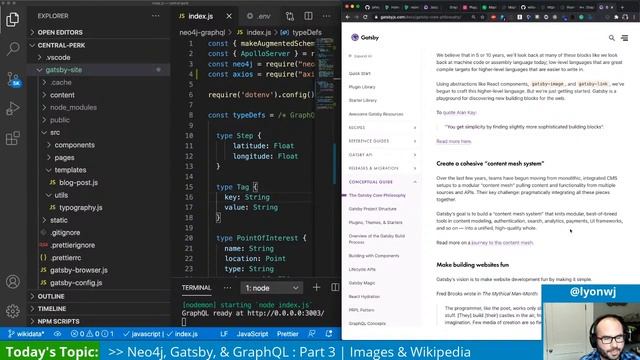Viewport: 640px width, 360px height.
Task: Open the Search view in activity bar
Action: coord(13,49)
